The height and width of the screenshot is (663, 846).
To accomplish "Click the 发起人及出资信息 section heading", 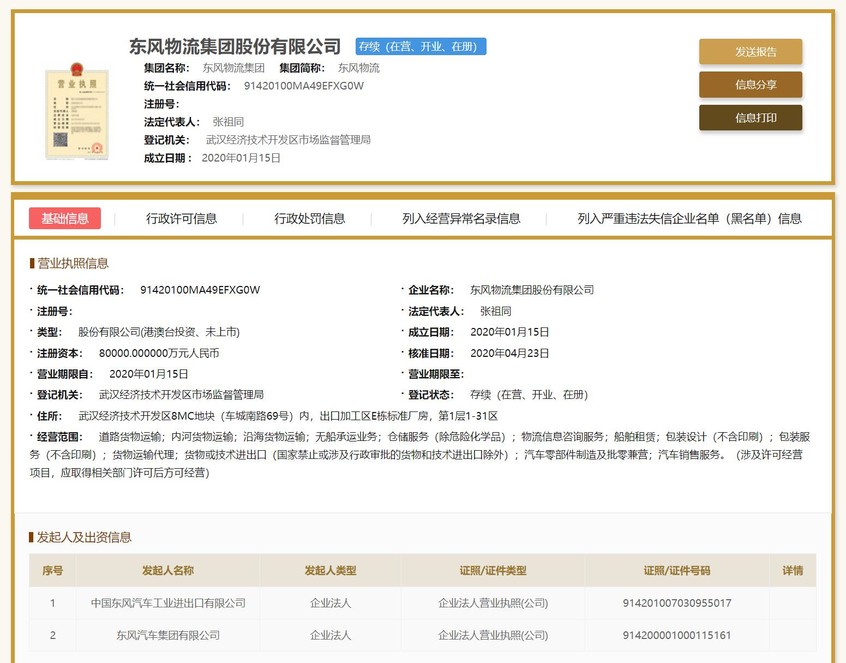I will (84, 537).
